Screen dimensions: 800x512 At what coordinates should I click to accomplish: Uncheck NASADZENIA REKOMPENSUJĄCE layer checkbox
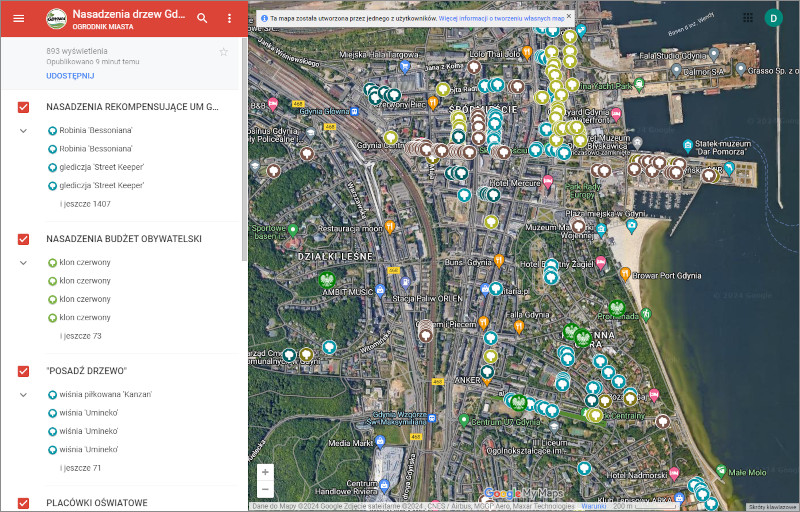click(x=23, y=107)
